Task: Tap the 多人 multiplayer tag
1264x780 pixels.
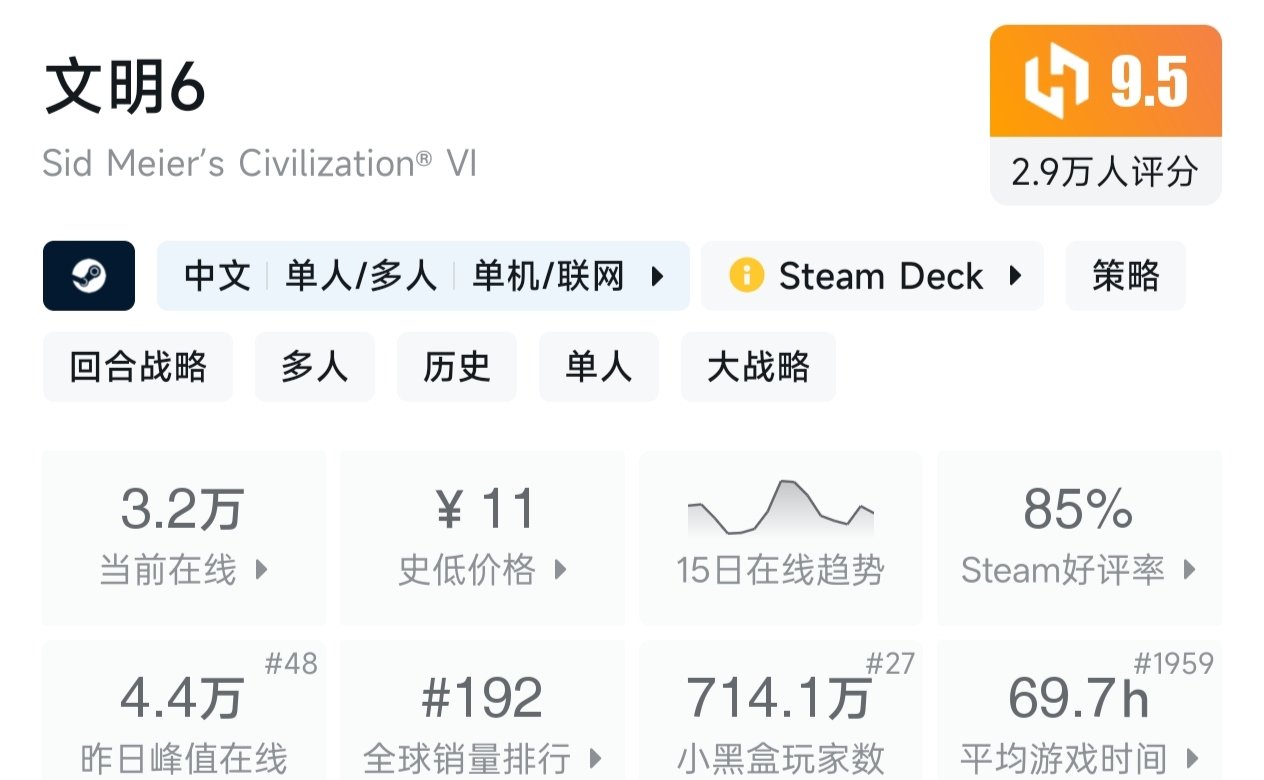Action: [314, 367]
